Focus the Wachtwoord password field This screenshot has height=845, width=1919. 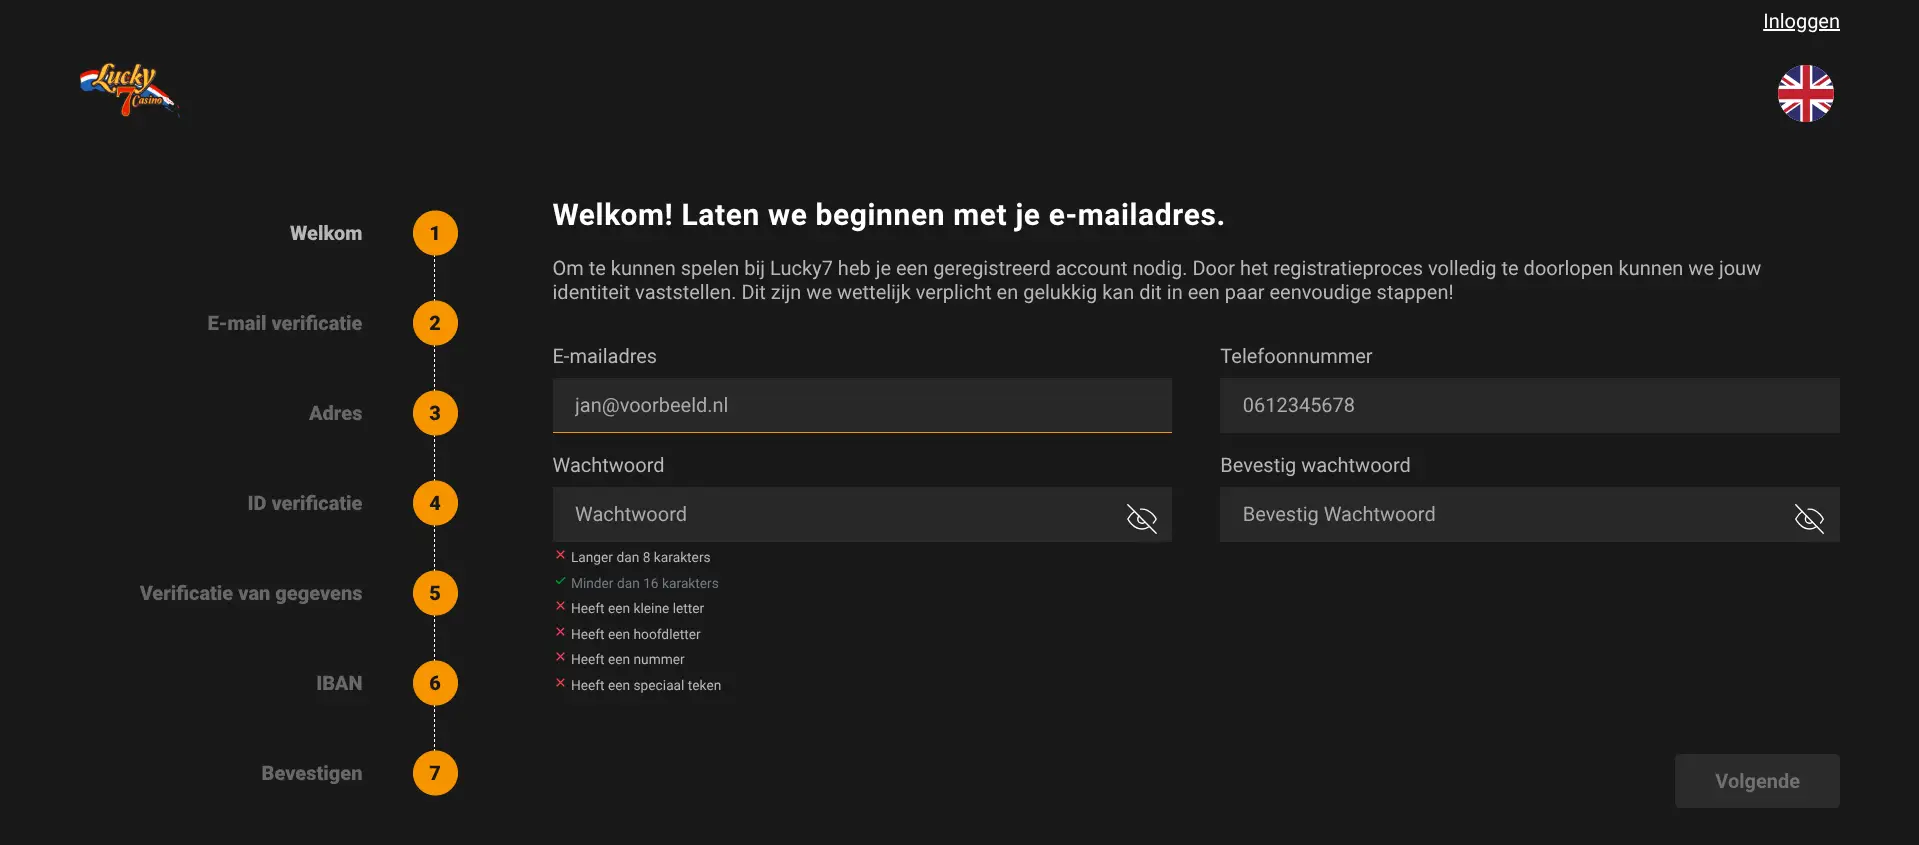click(x=835, y=515)
